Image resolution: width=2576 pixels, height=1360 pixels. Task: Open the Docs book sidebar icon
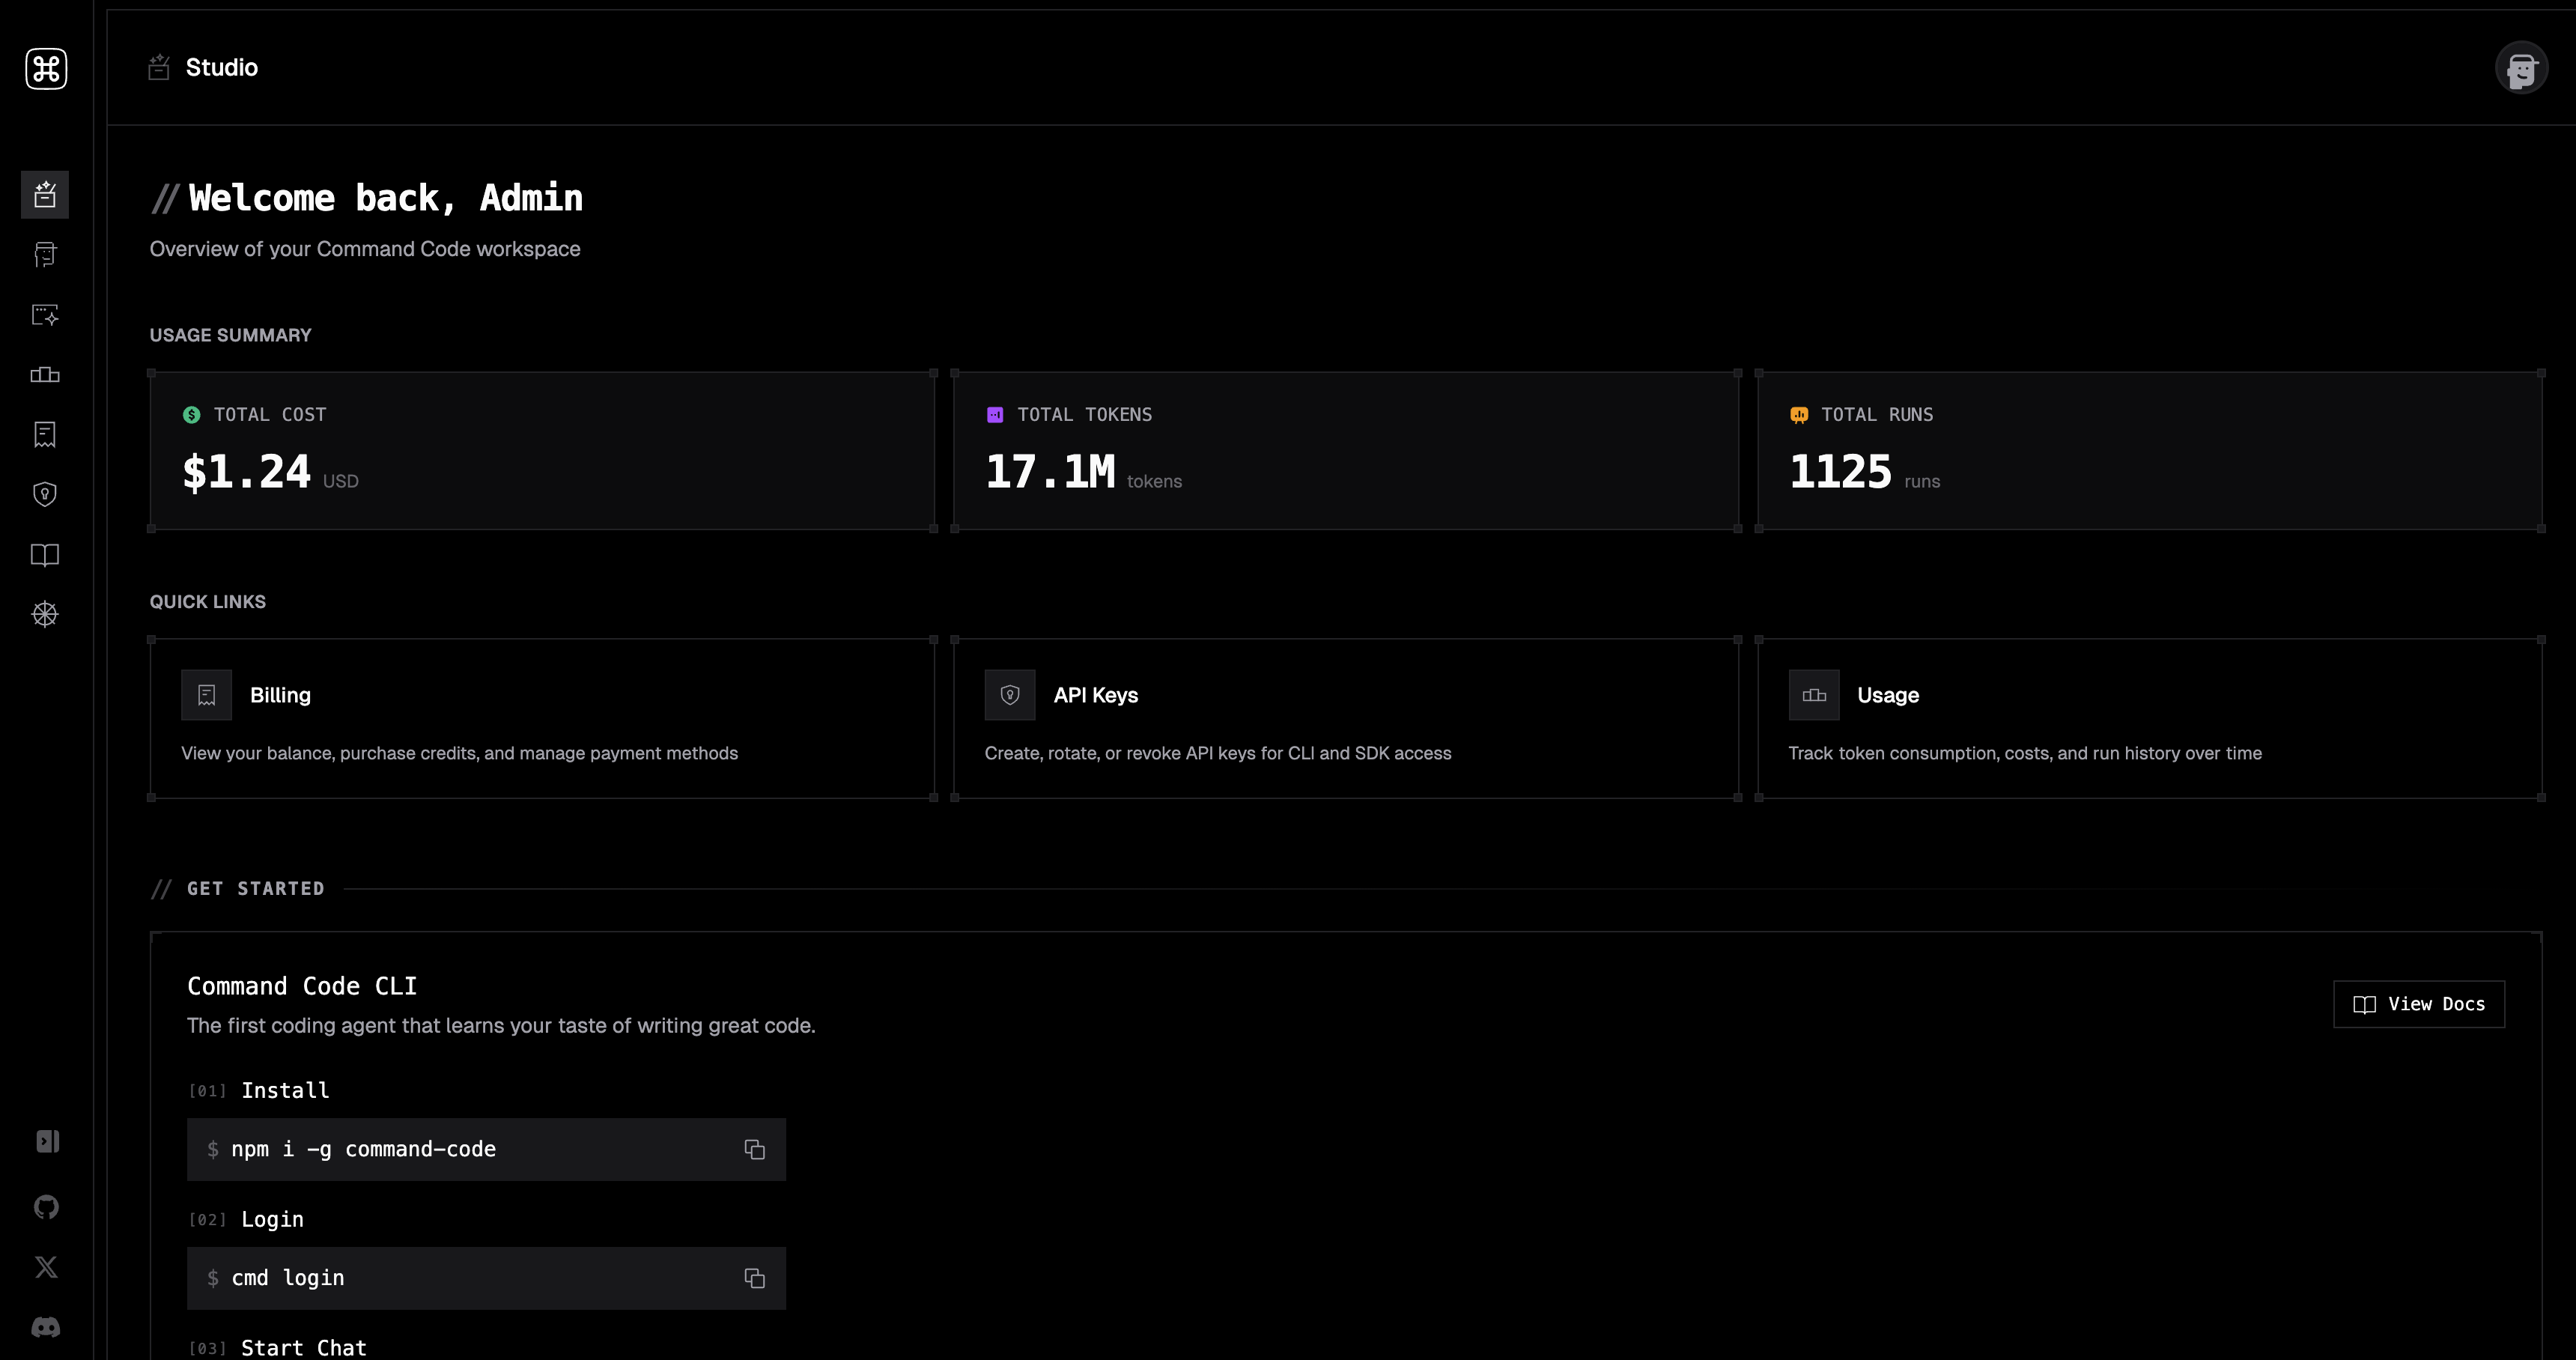pos(45,555)
